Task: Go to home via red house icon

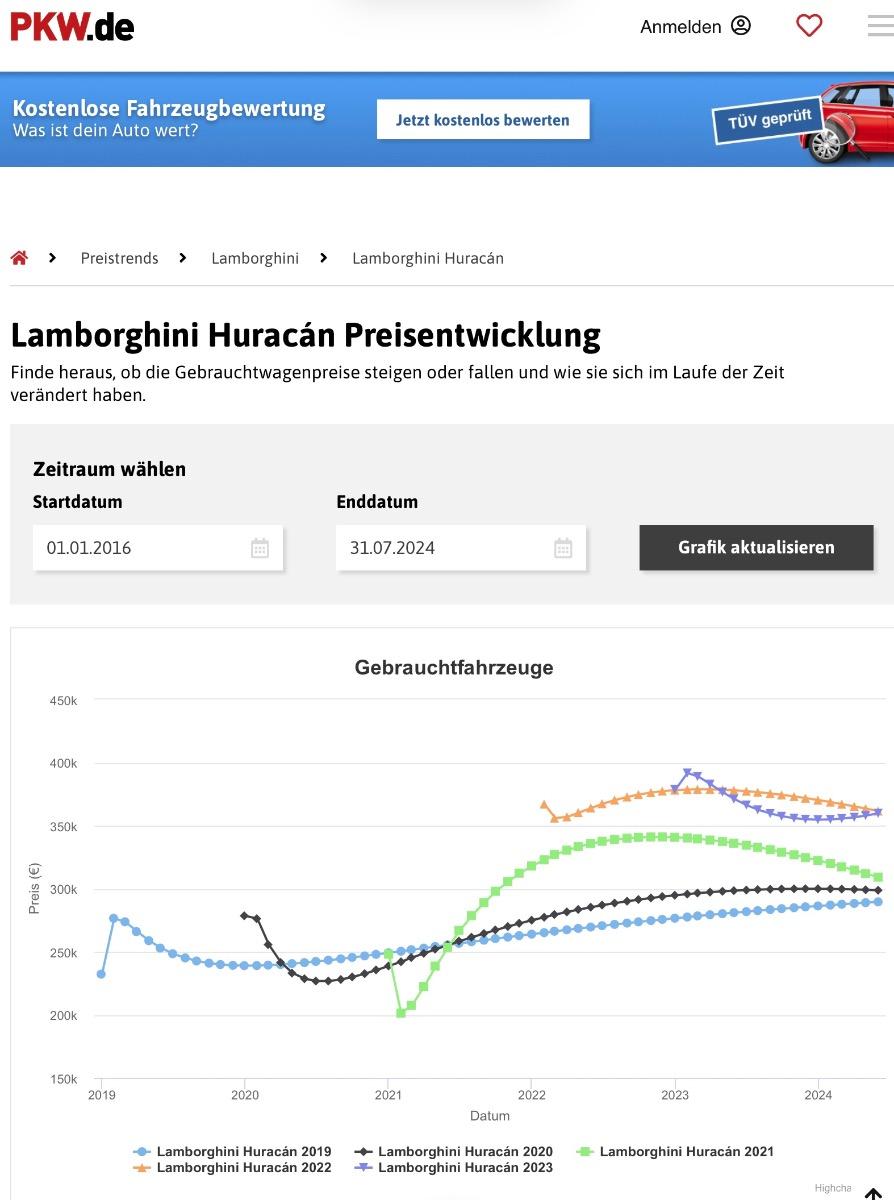Action: pyautogui.click(x=19, y=258)
